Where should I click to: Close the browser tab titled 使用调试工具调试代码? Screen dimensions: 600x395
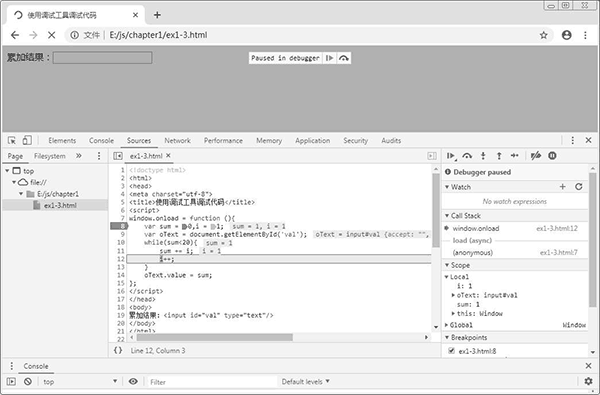[x=135, y=15]
